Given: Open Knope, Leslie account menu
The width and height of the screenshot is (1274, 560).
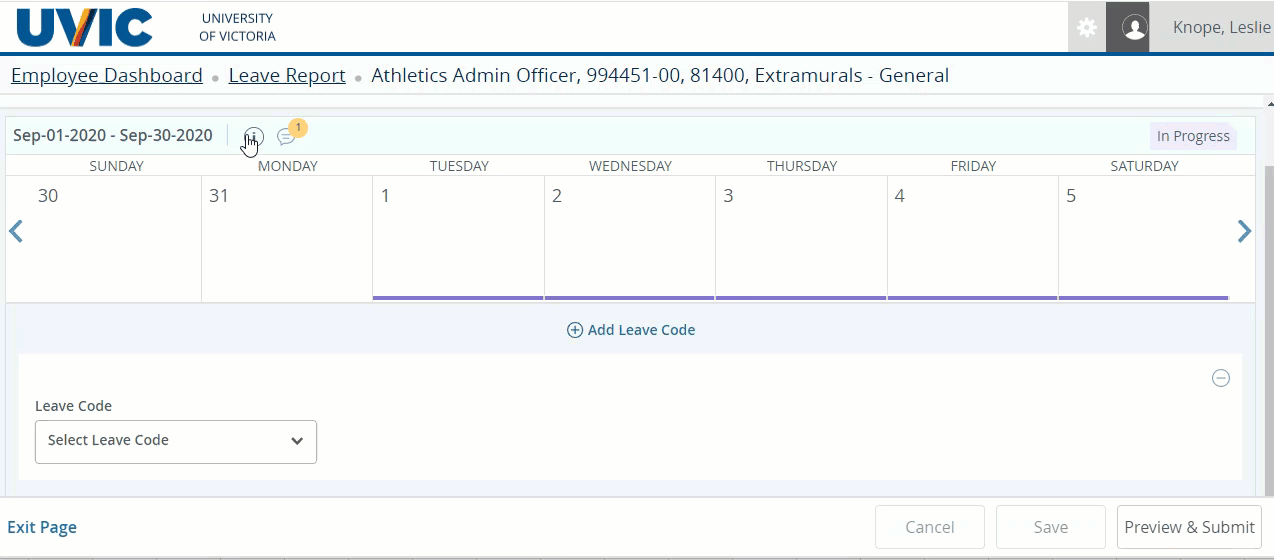Looking at the screenshot, I should [x=1221, y=28].
